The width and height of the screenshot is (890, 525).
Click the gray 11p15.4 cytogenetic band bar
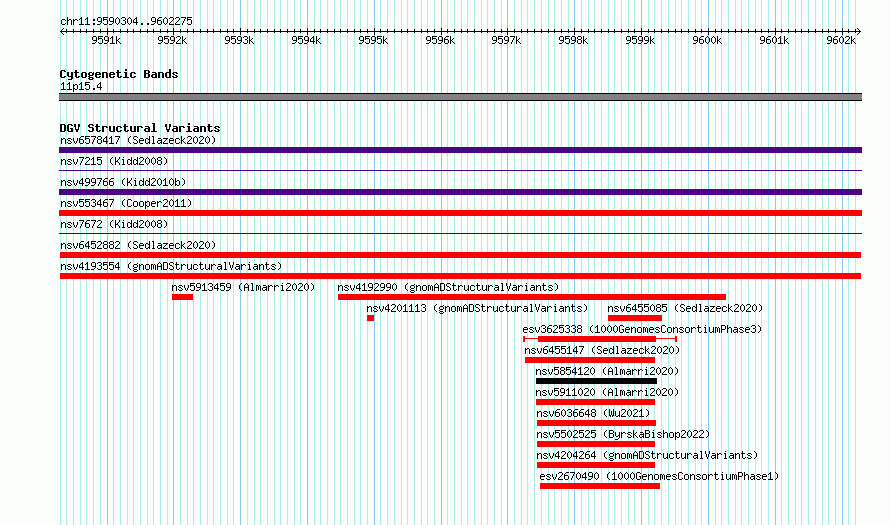[460, 97]
